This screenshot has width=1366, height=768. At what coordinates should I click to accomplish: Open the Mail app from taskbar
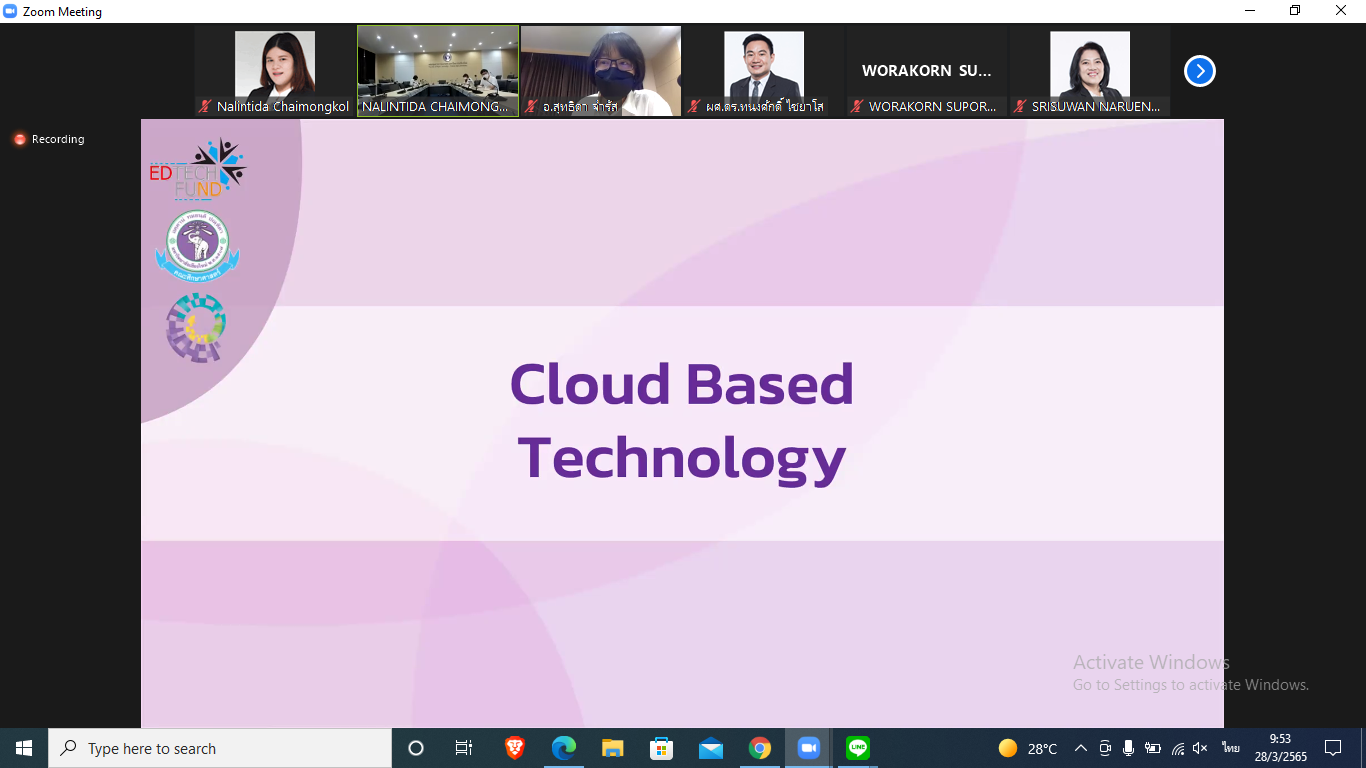pos(711,748)
